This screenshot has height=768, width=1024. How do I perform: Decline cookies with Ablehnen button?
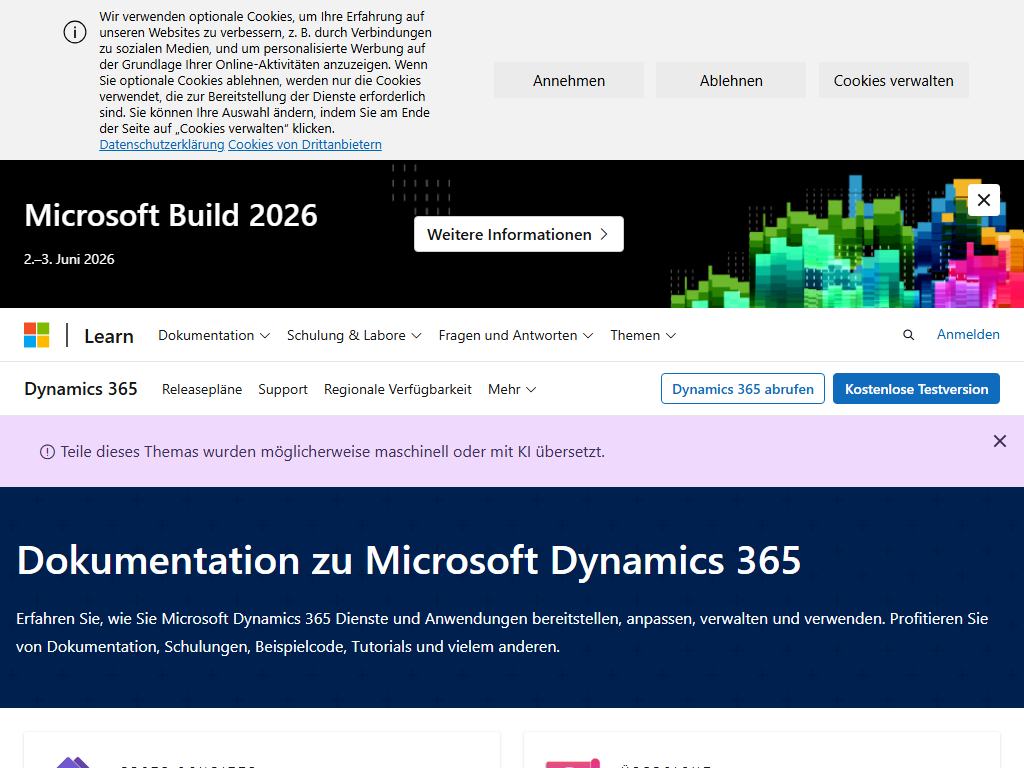coord(731,80)
